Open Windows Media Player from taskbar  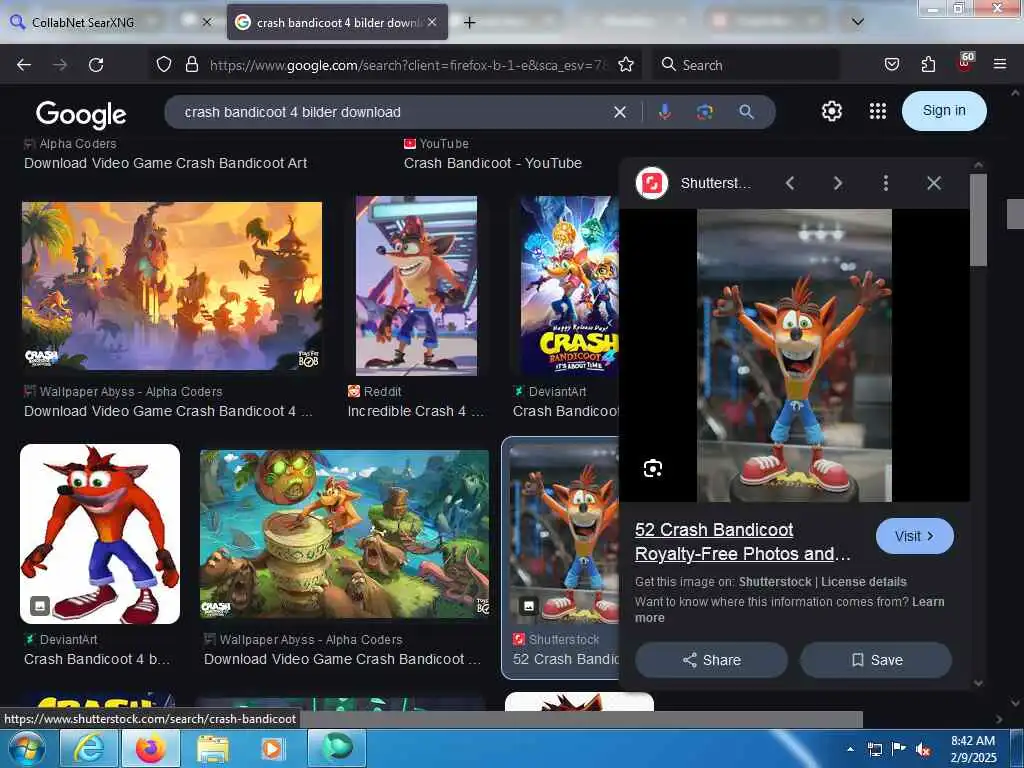[x=274, y=748]
